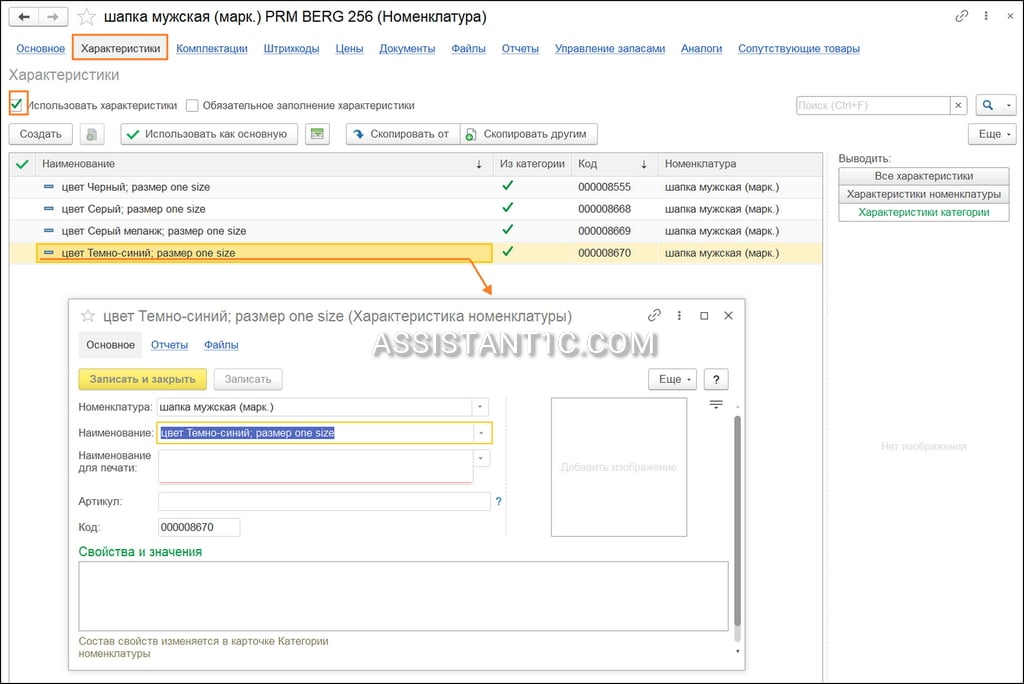The width and height of the screenshot is (1024, 684).
Task: Open the Цены tab
Action: 349,48
